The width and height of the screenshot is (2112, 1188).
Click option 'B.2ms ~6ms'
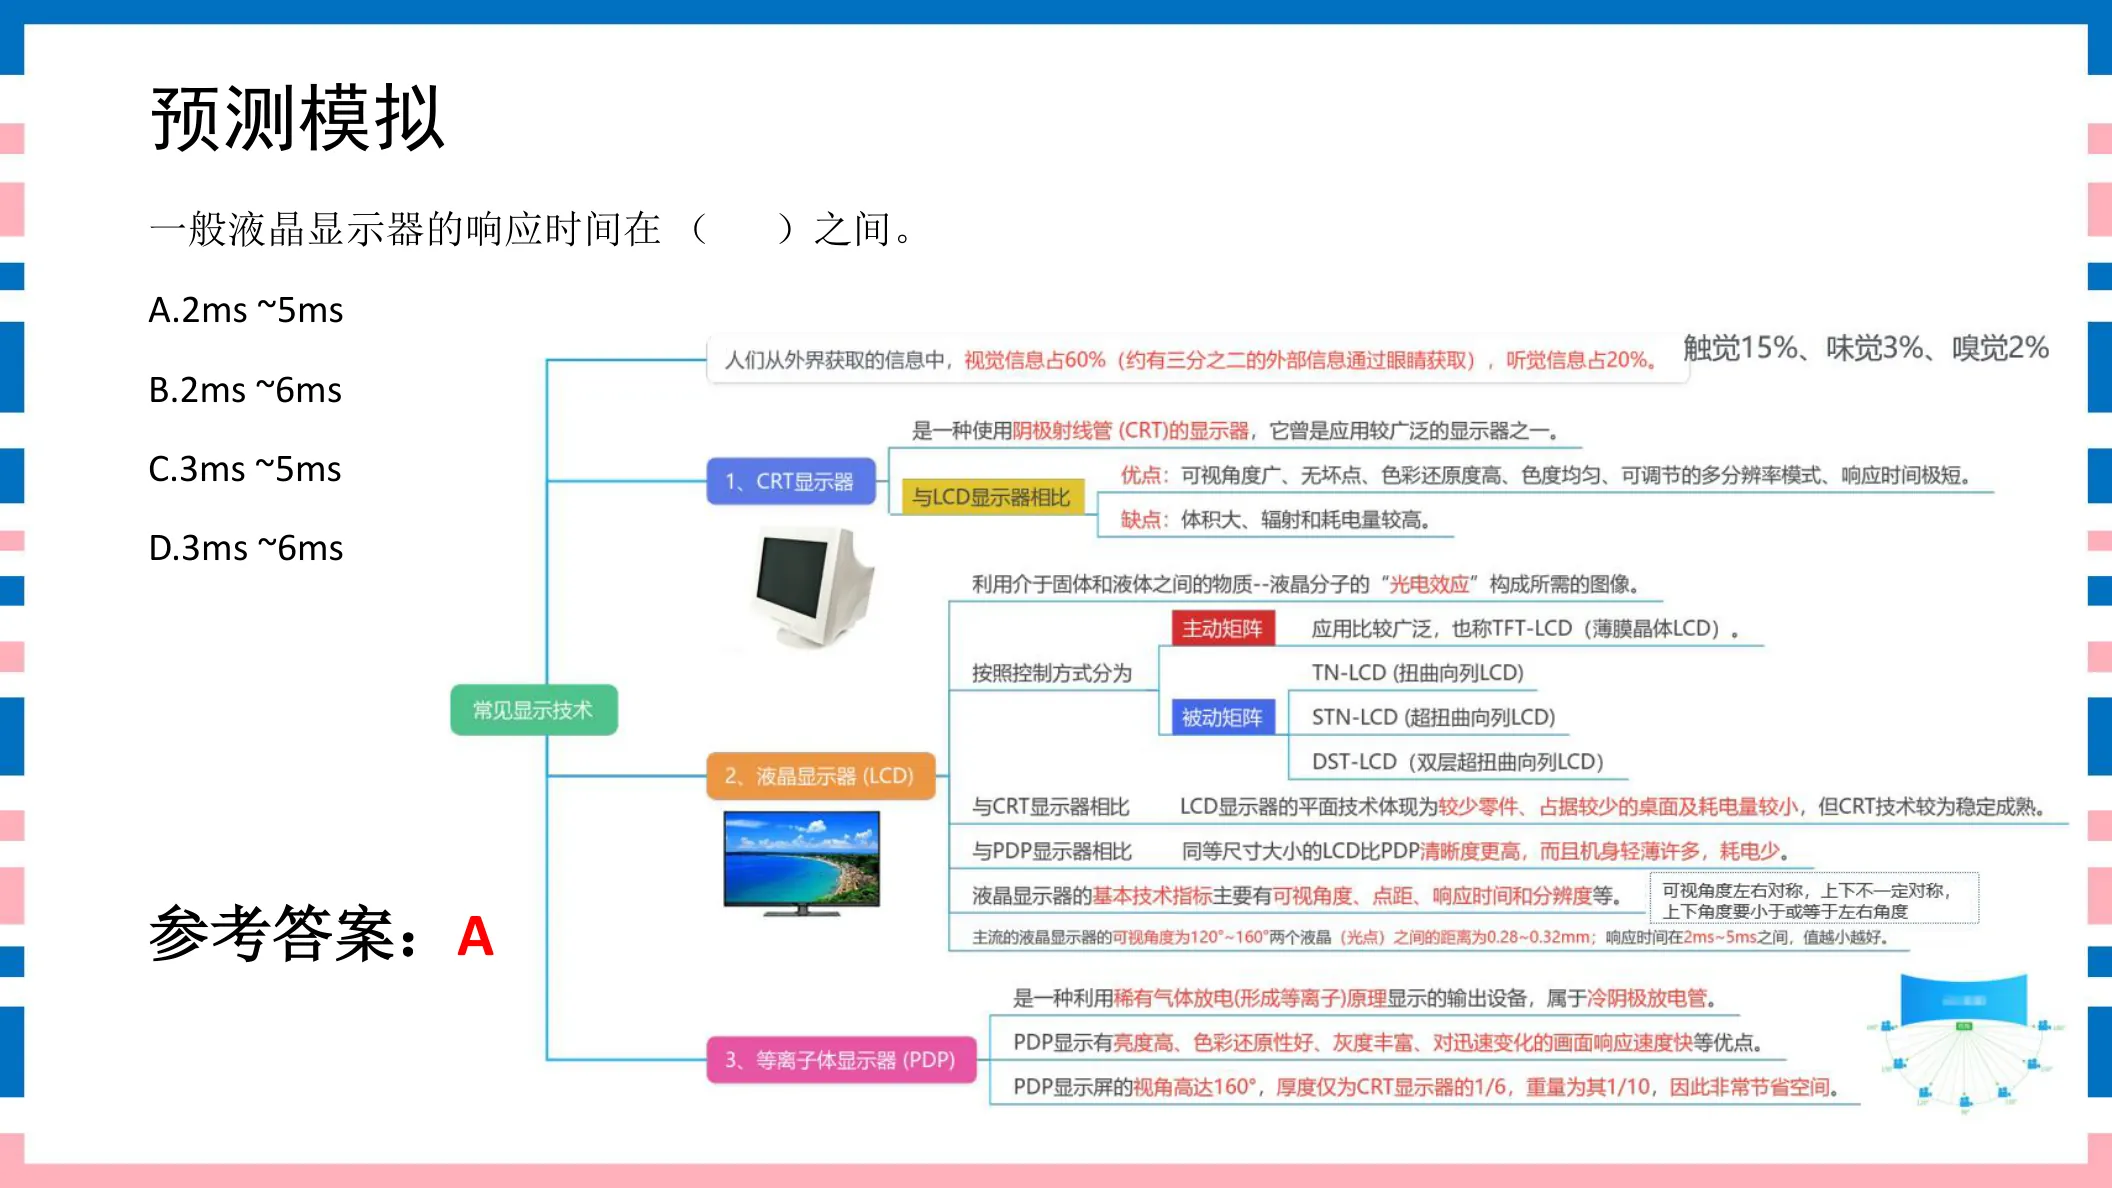(x=245, y=389)
